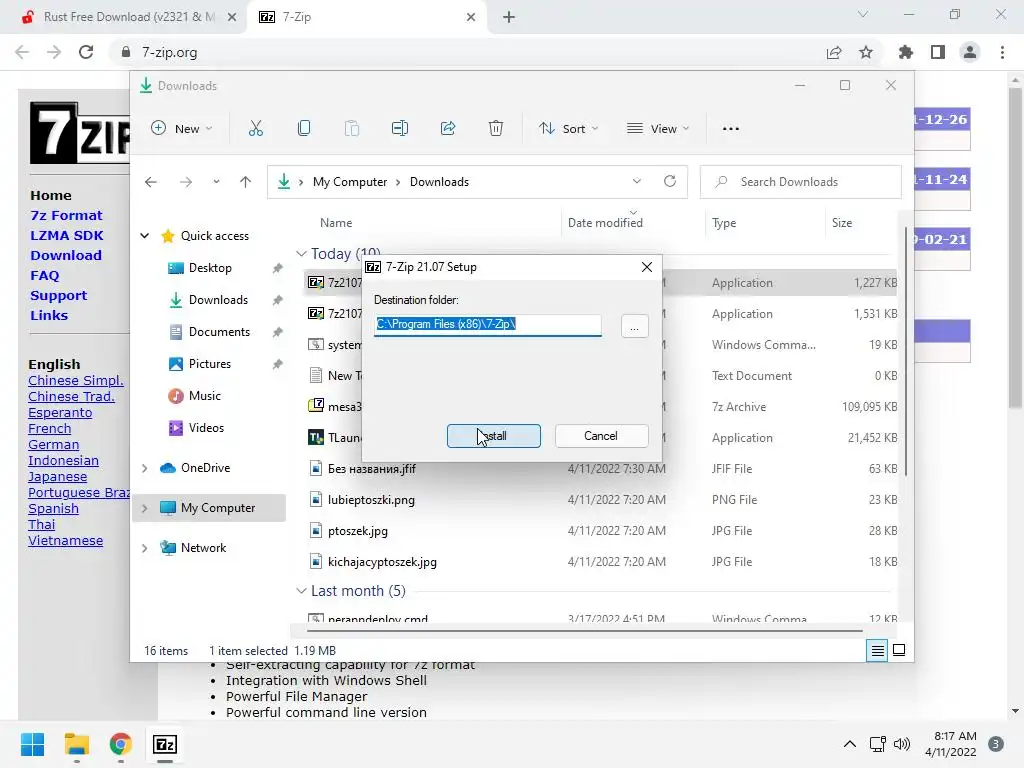The height and width of the screenshot is (768, 1024).
Task: Expand the Network tree node
Action: tap(144, 548)
